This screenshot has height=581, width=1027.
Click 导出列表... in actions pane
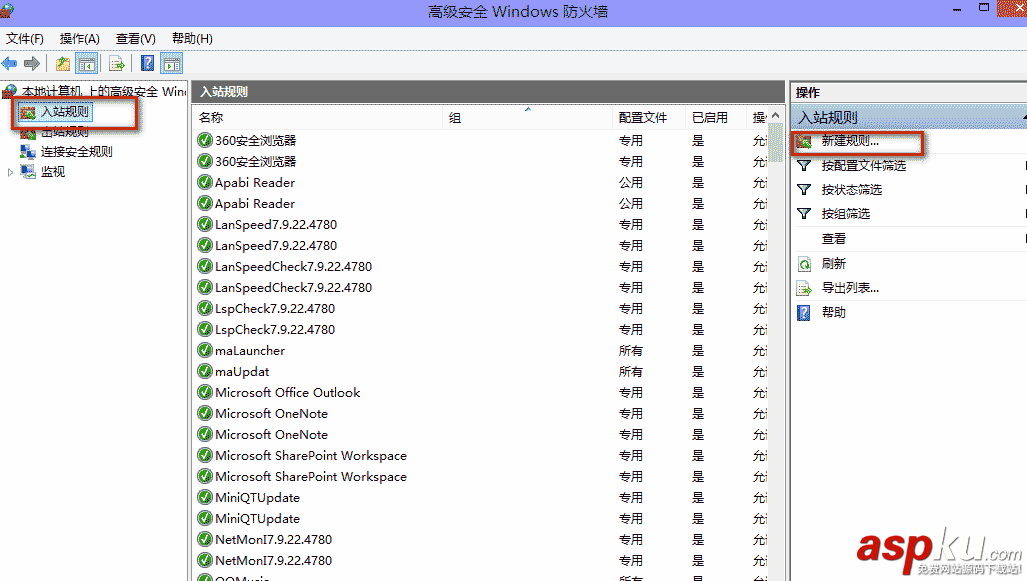pyautogui.click(x=850, y=288)
